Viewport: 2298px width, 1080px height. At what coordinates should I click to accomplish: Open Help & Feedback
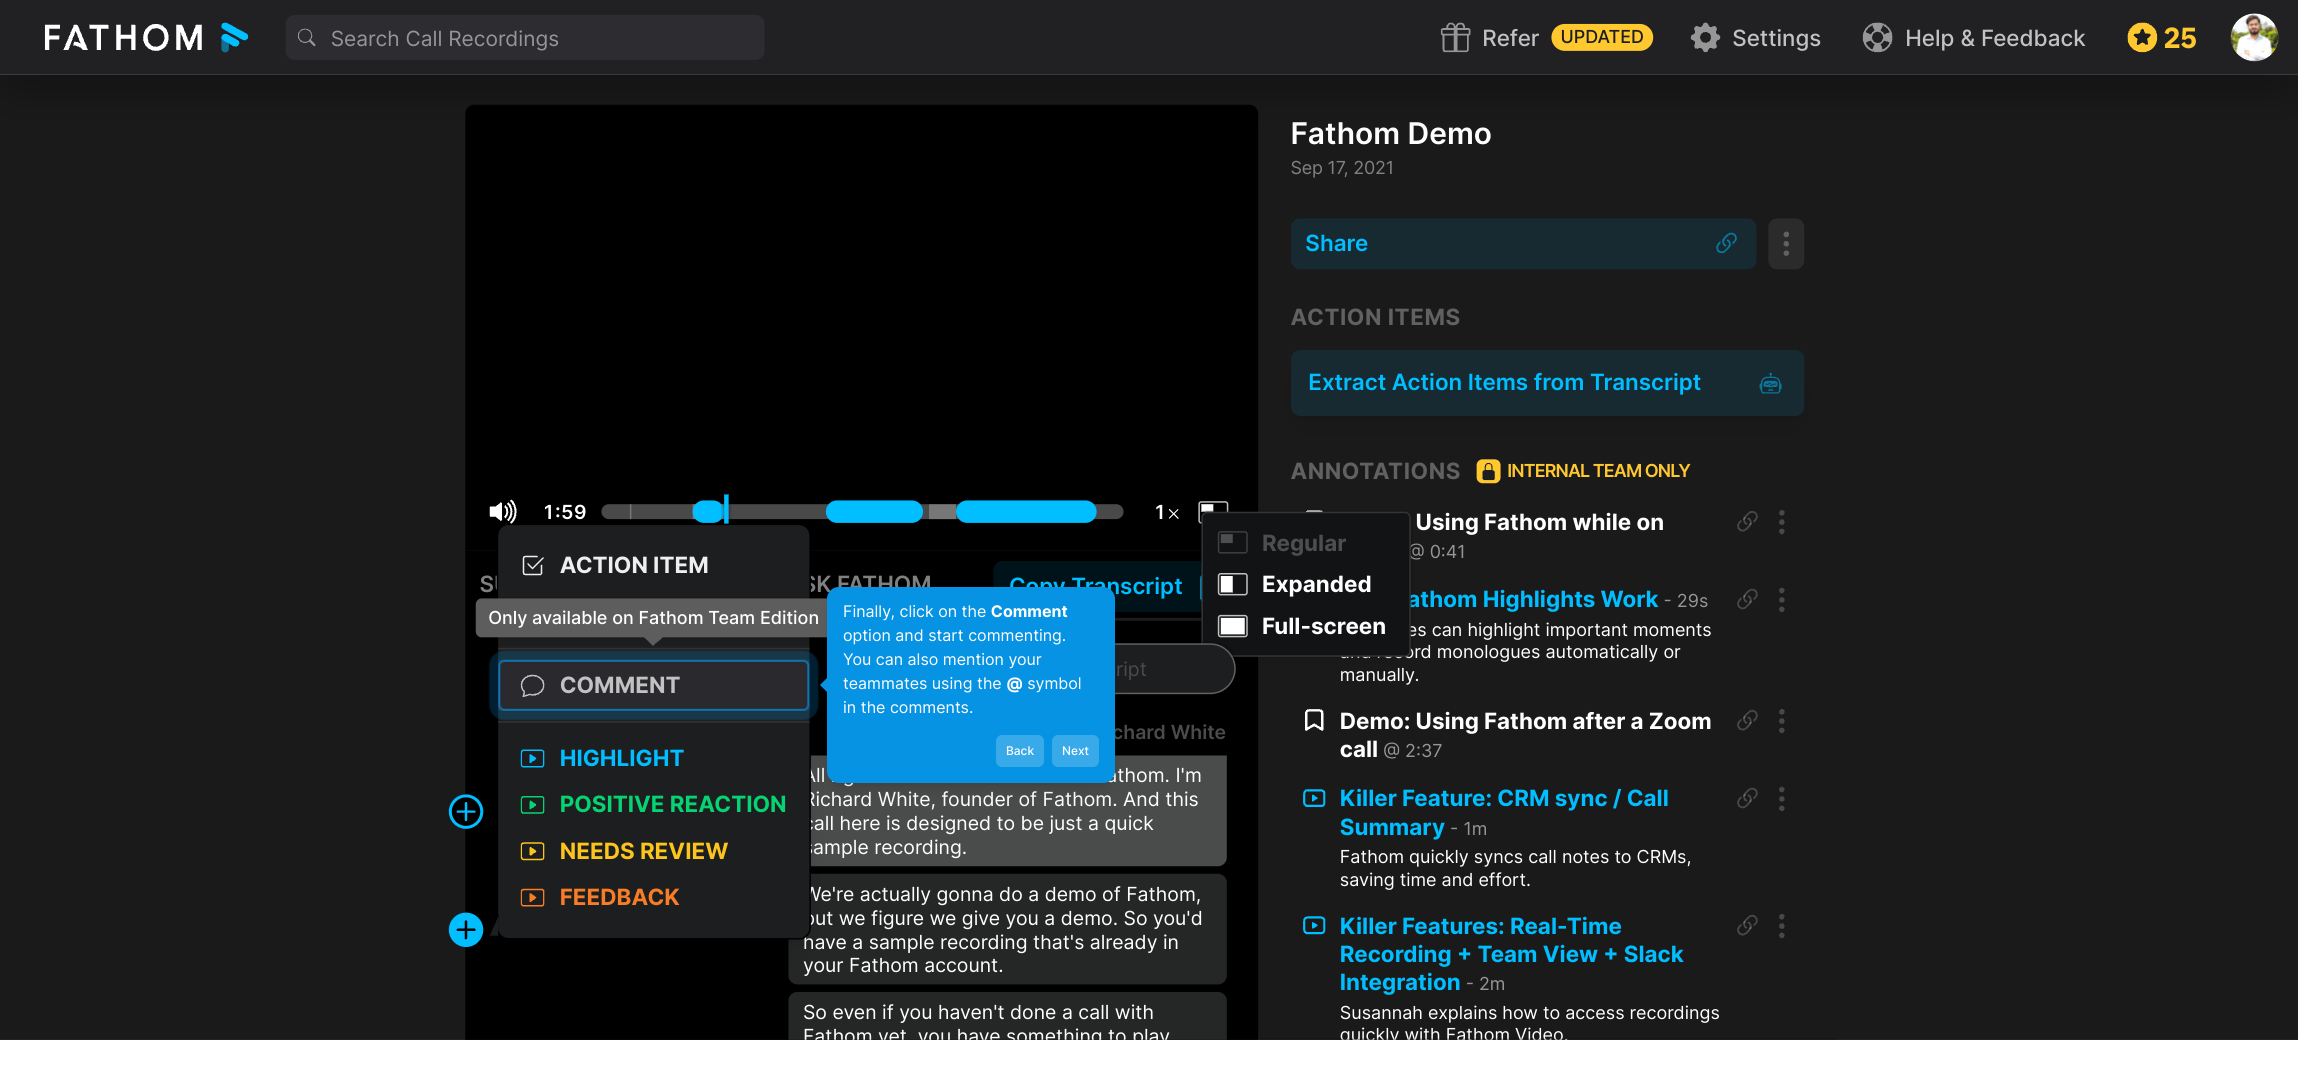point(1974,38)
